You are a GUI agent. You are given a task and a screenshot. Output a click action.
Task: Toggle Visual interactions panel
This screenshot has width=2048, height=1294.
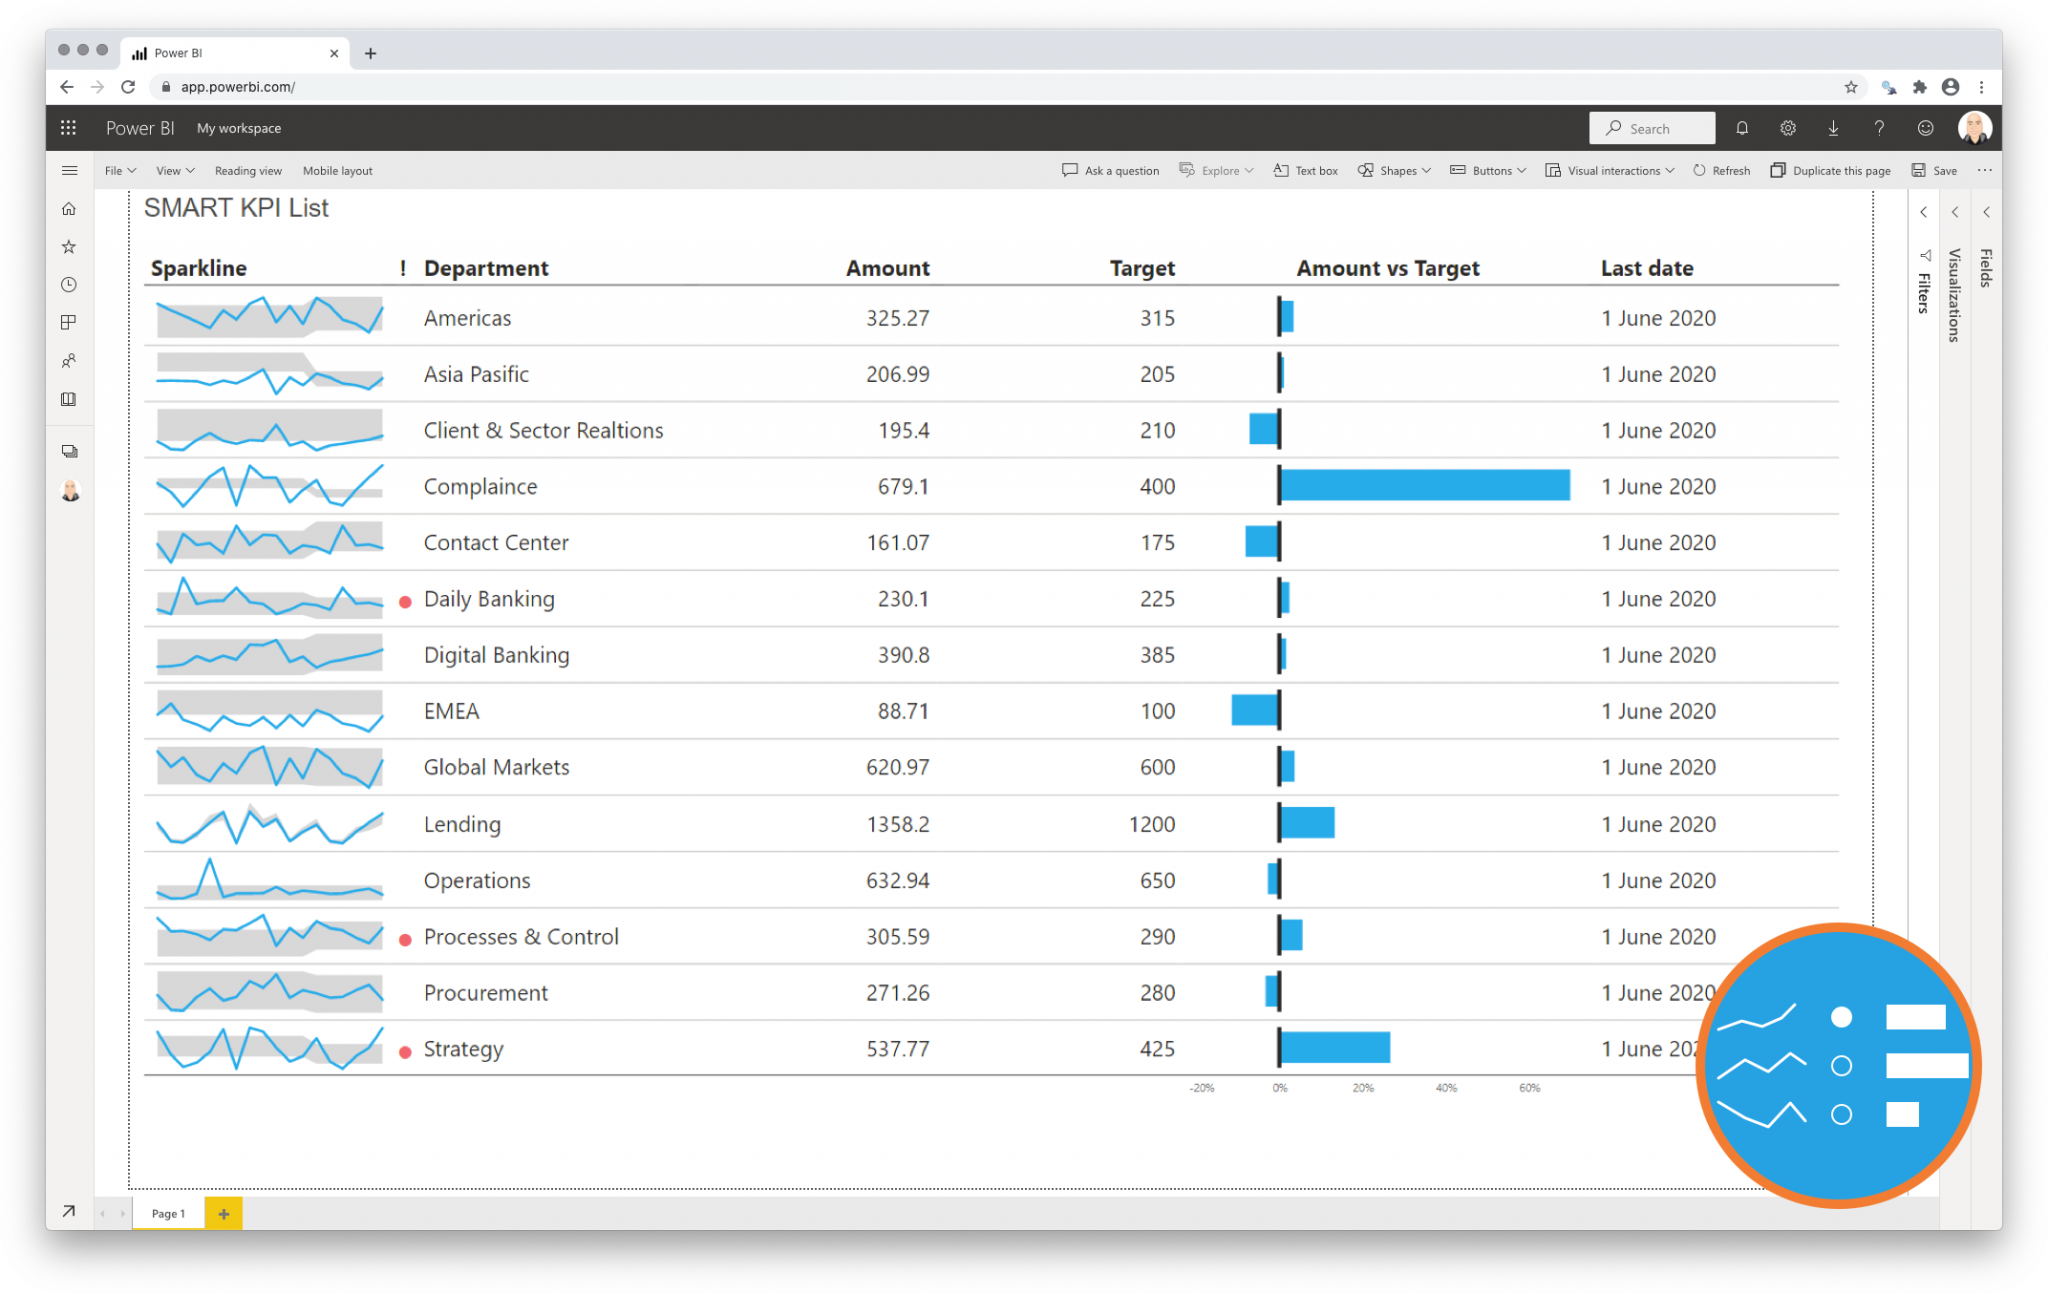(1616, 170)
